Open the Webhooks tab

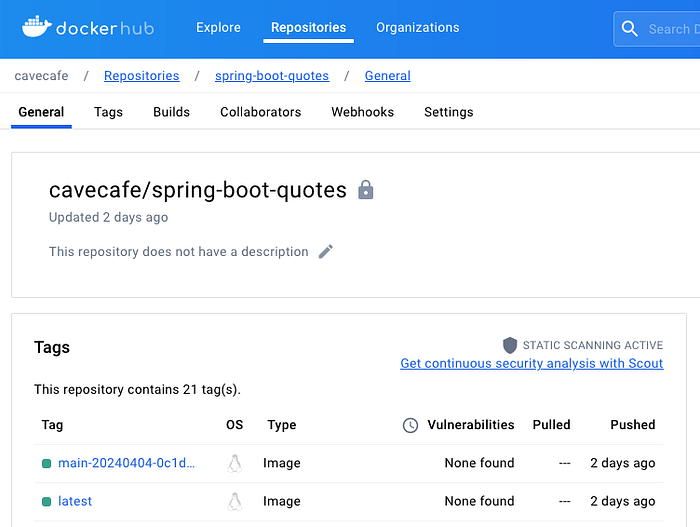[x=362, y=112]
